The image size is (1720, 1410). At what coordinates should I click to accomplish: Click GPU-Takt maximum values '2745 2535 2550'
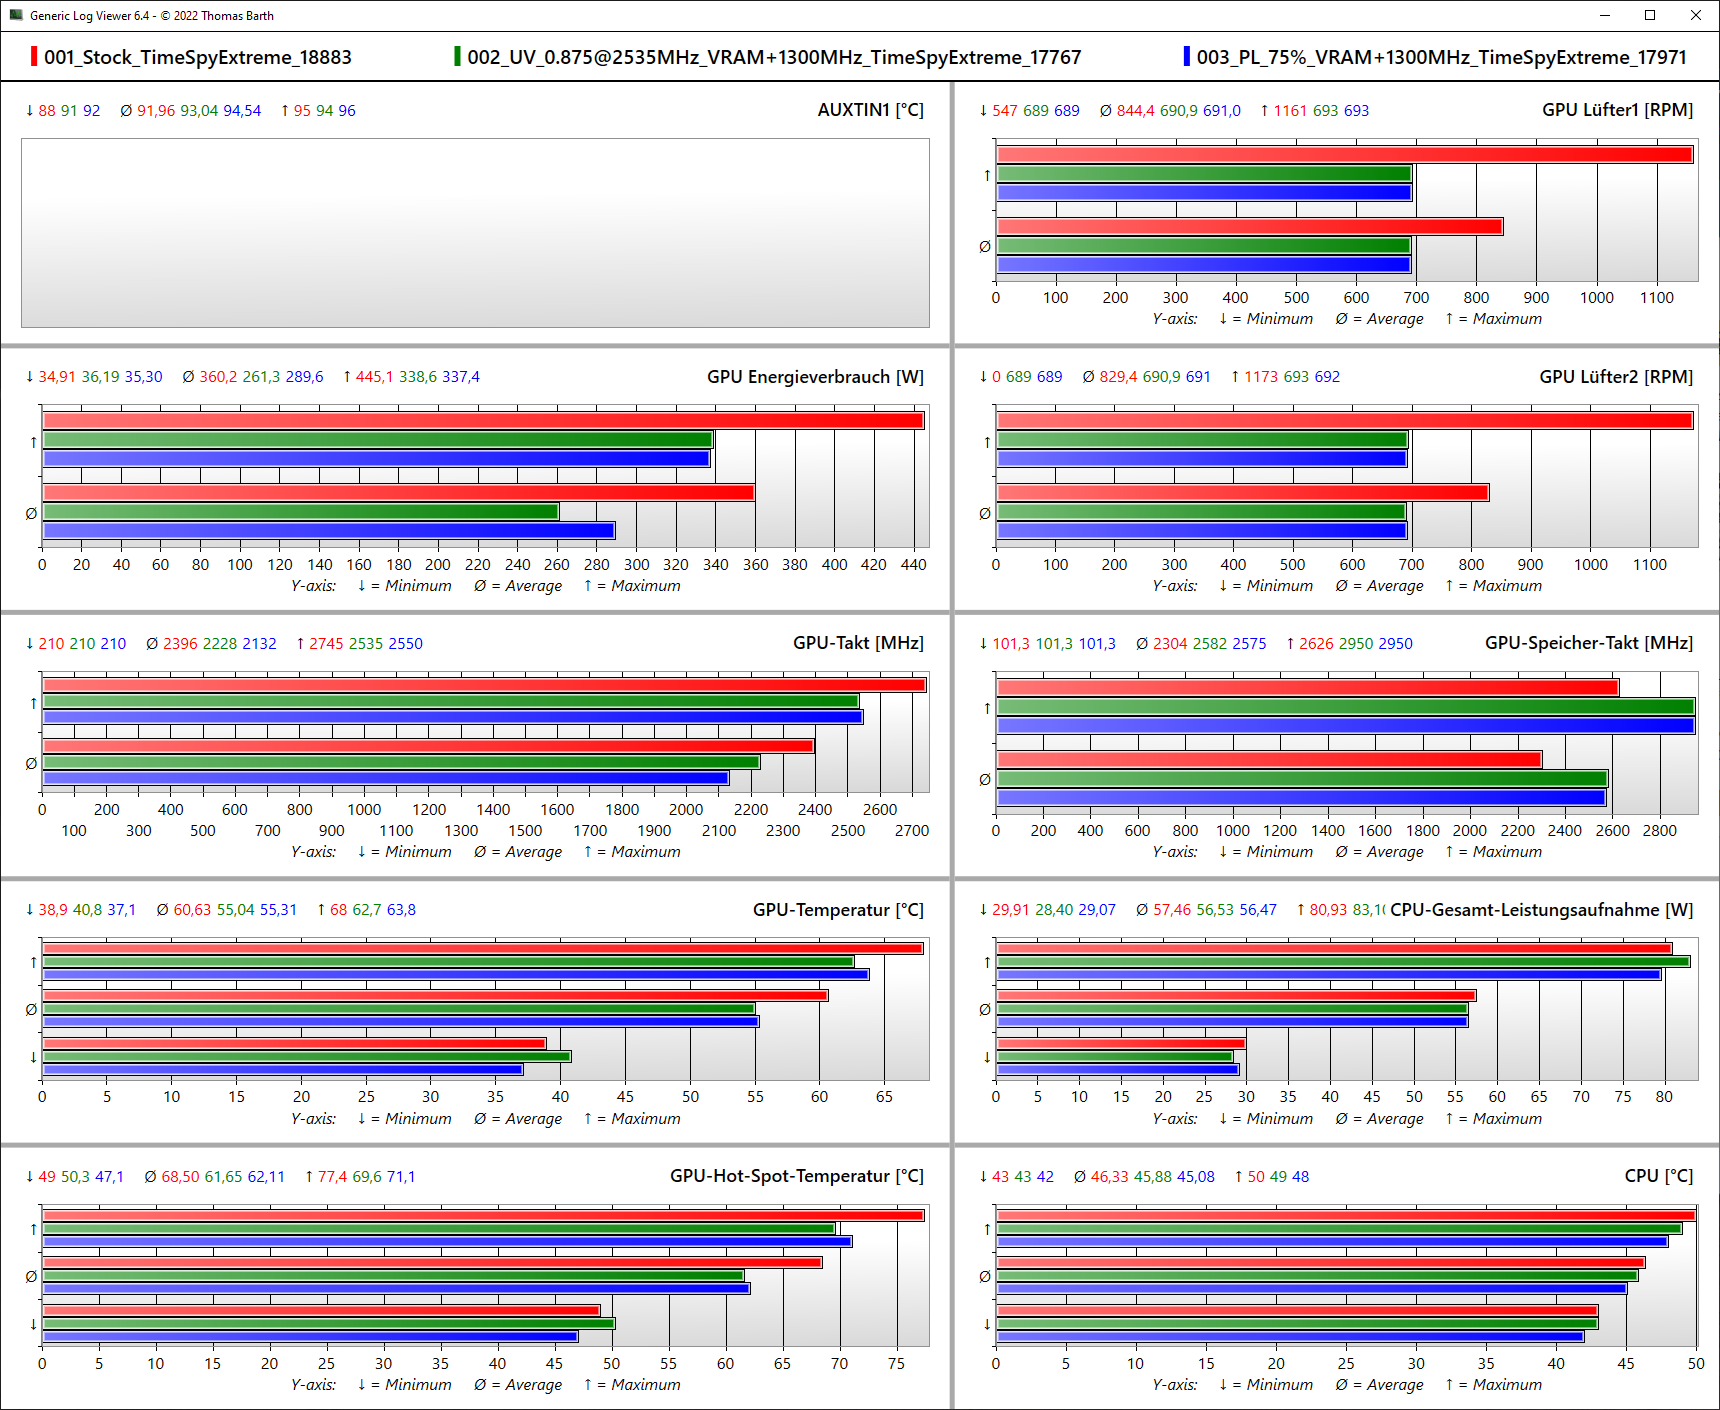366,644
